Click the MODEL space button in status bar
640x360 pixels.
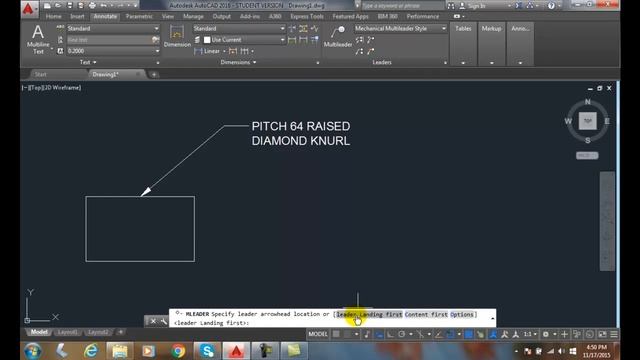[318, 334]
